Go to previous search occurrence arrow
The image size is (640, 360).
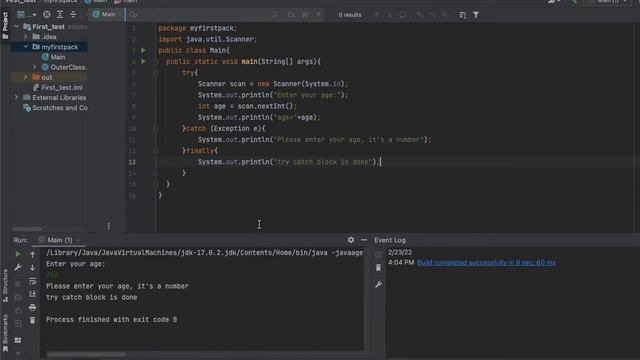[x=376, y=15]
